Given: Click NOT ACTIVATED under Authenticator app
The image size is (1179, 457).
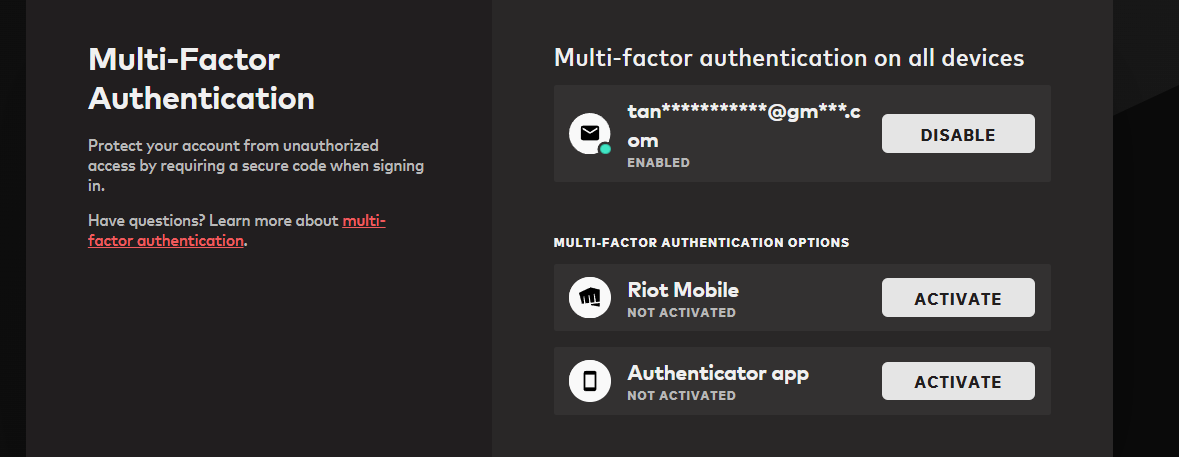Looking at the screenshot, I should tap(681, 396).
